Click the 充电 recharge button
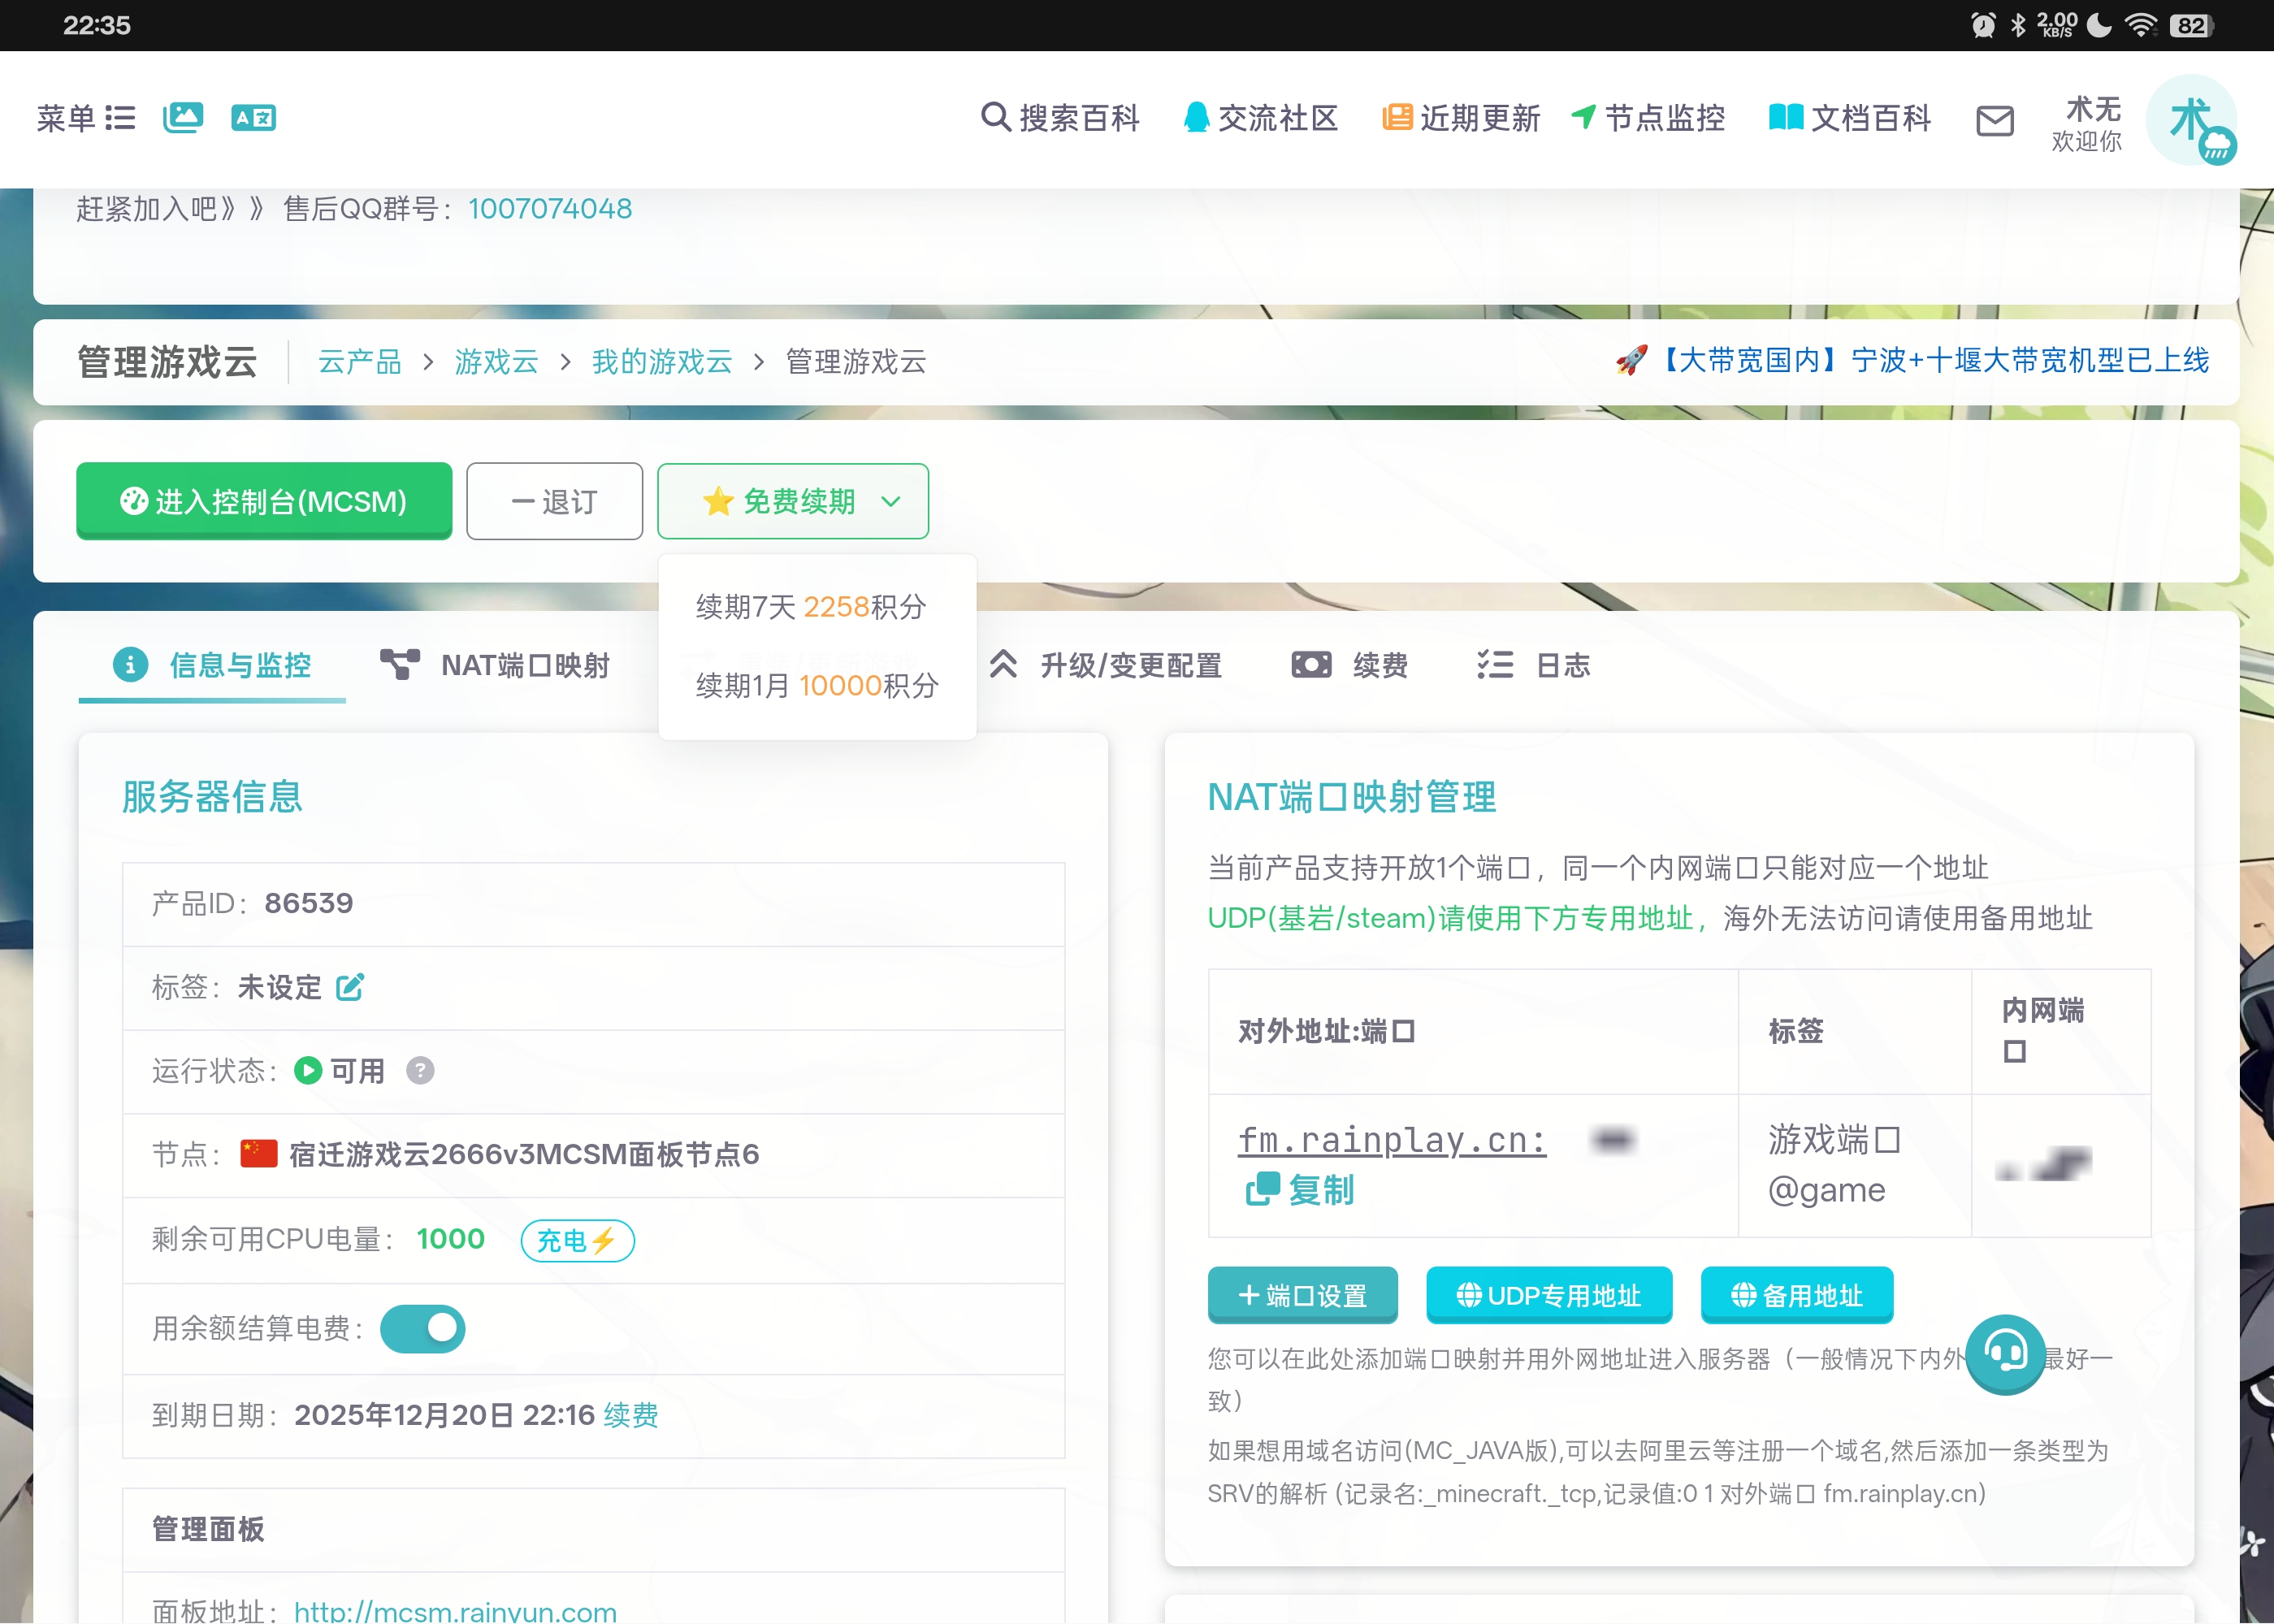 (x=577, y=1241)
